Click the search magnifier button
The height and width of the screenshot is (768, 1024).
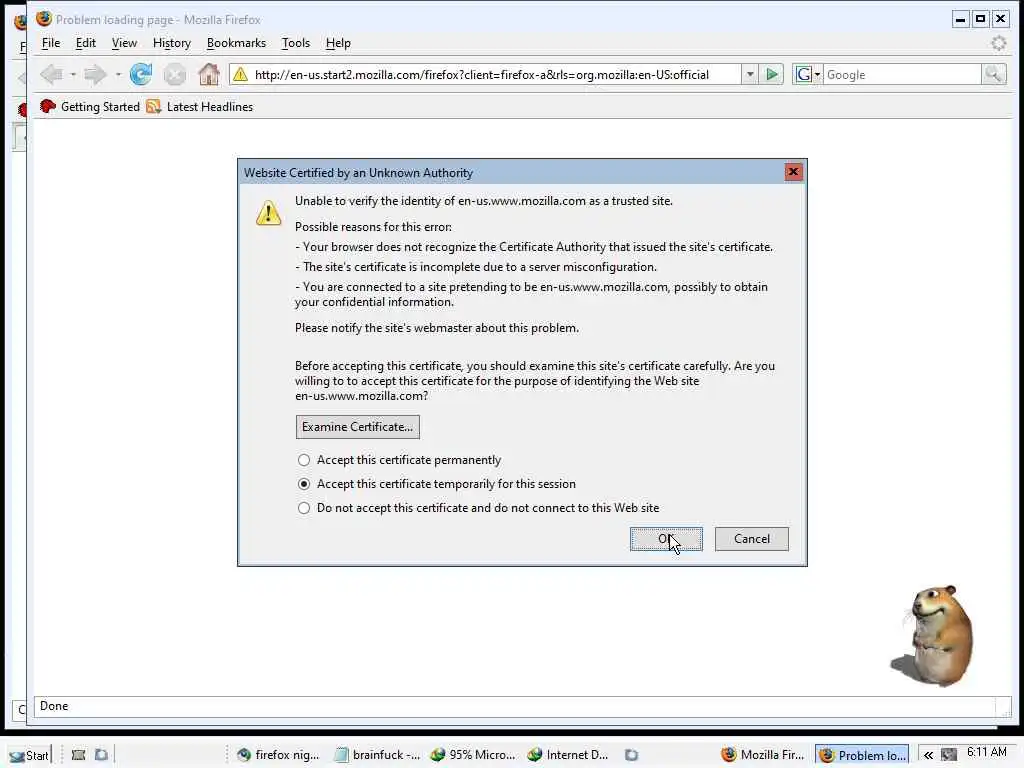tap(993, 74)
